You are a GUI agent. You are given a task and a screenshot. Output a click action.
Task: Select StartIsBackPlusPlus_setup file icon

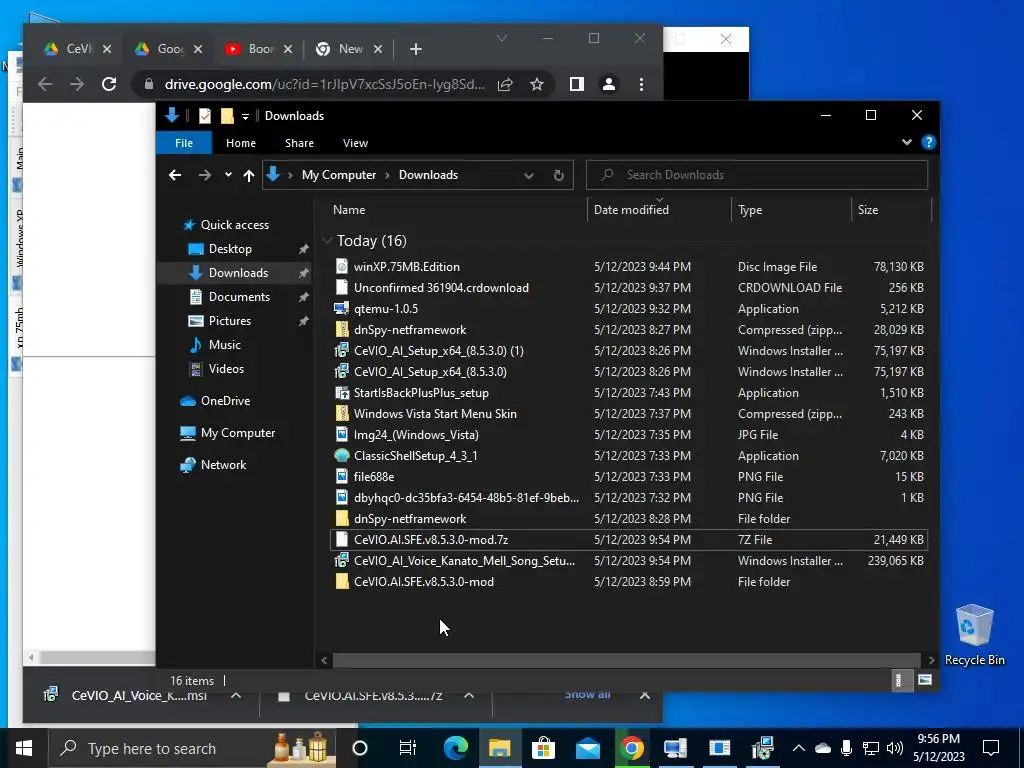342,392
